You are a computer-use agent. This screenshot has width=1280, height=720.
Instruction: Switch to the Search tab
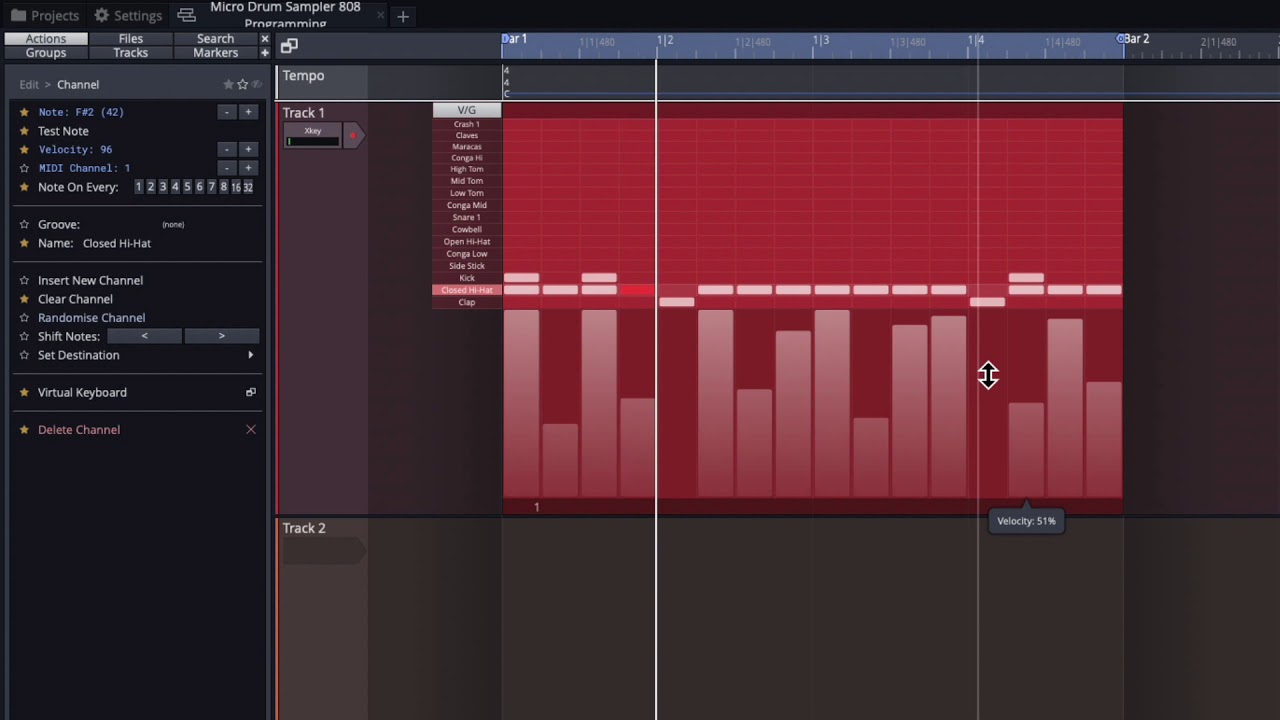click(x=215, y=39)
